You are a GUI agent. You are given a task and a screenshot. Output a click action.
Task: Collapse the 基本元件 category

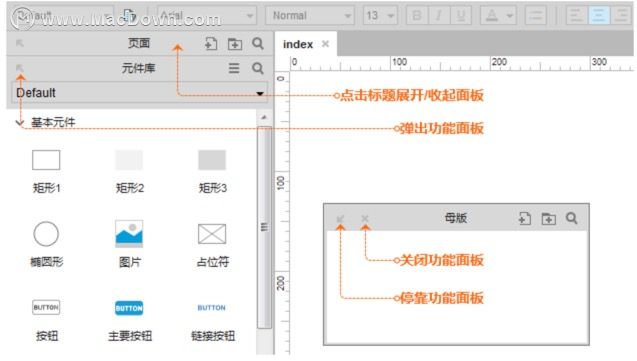(x=20, y=122)
